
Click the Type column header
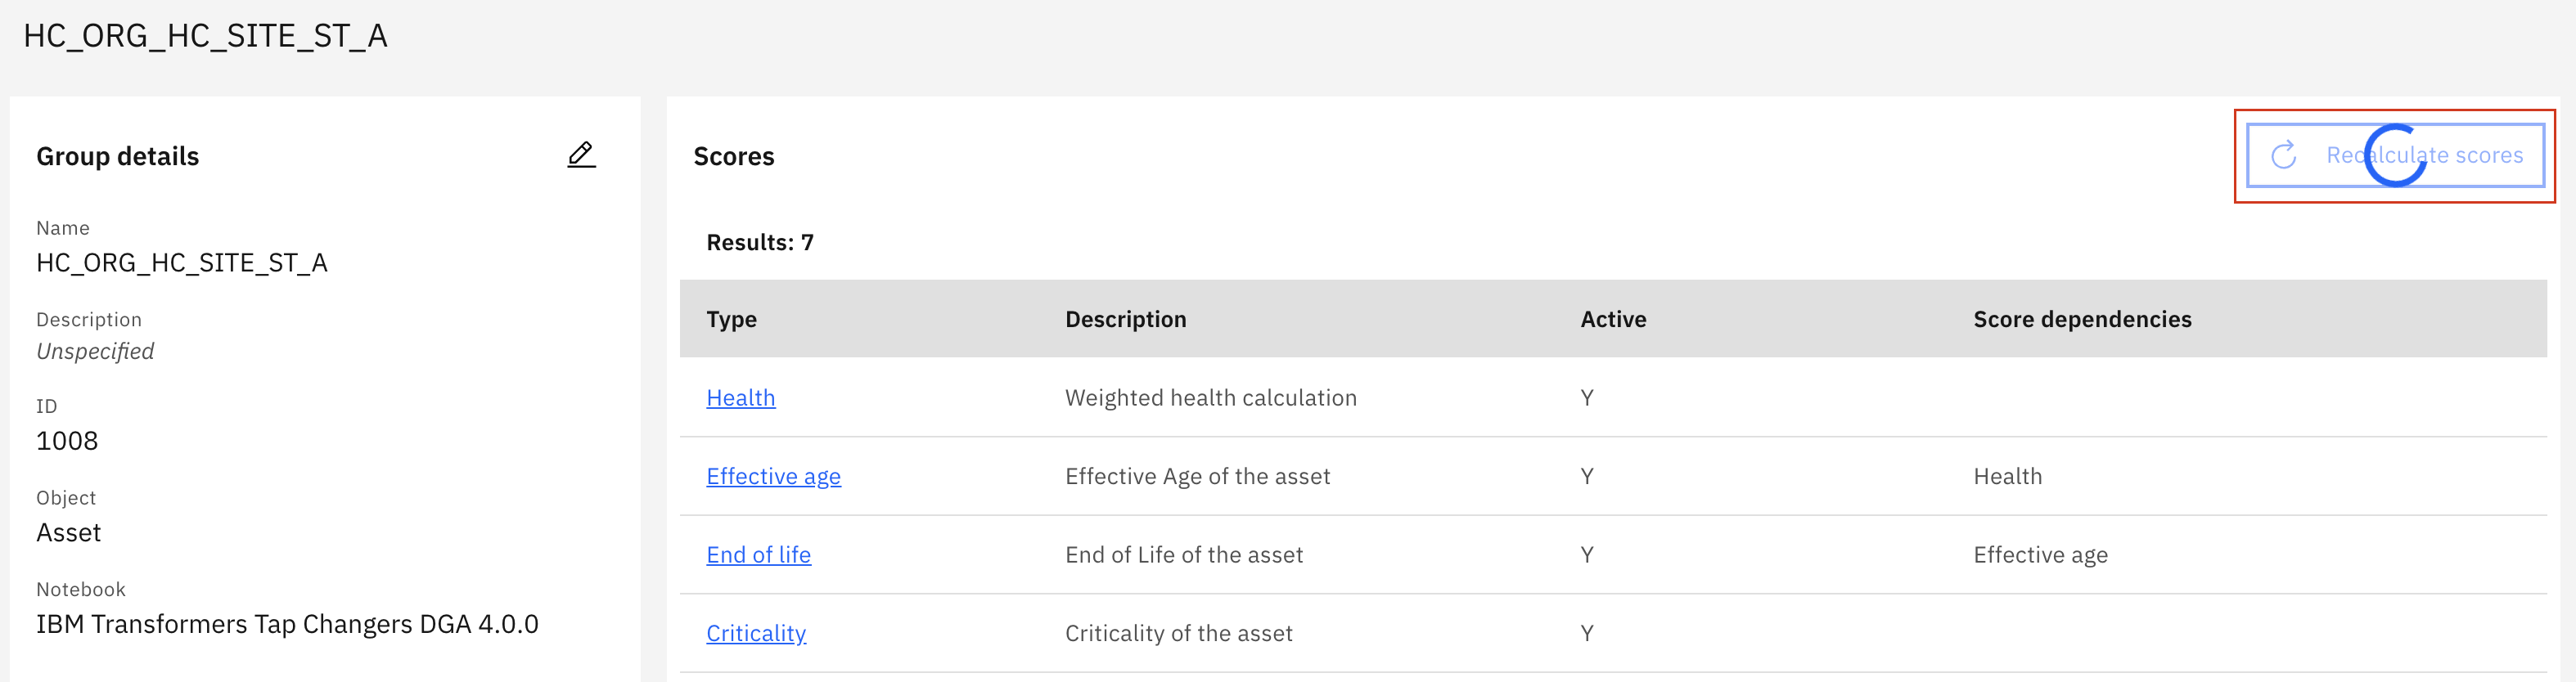(x=731, y=319)
